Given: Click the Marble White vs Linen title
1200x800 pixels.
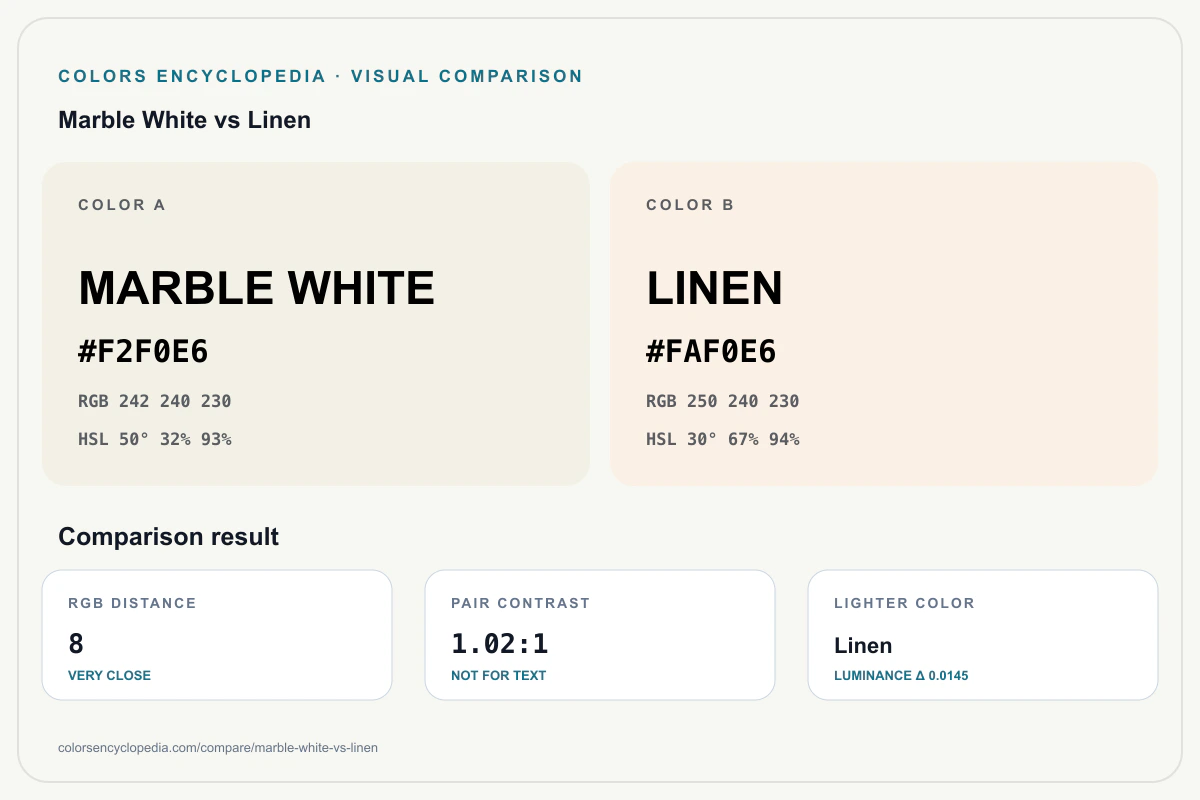Looking at the screenshot, I should (185, 120).
